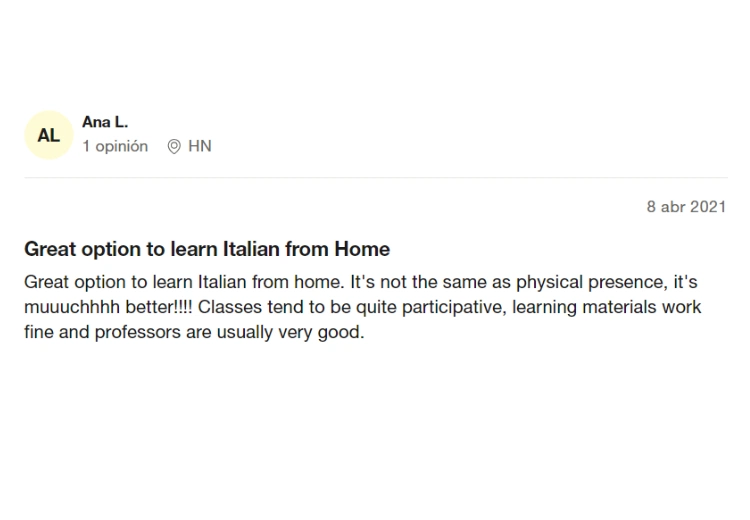This screenshot has height=520, width=750.
Task: Open the review title about learning Italian
Action: pos(207,249)
